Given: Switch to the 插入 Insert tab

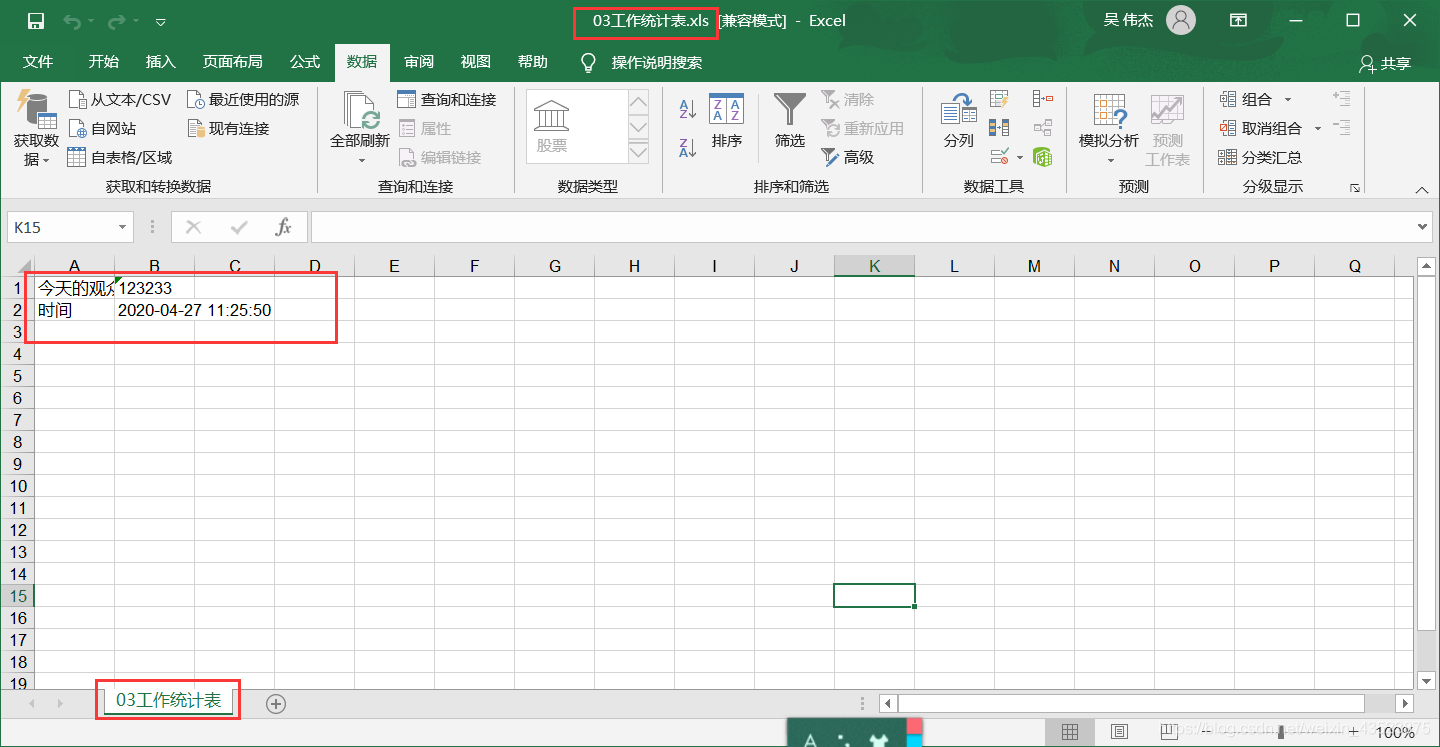Looking at the screenshot, I should [x=160, y=62].
